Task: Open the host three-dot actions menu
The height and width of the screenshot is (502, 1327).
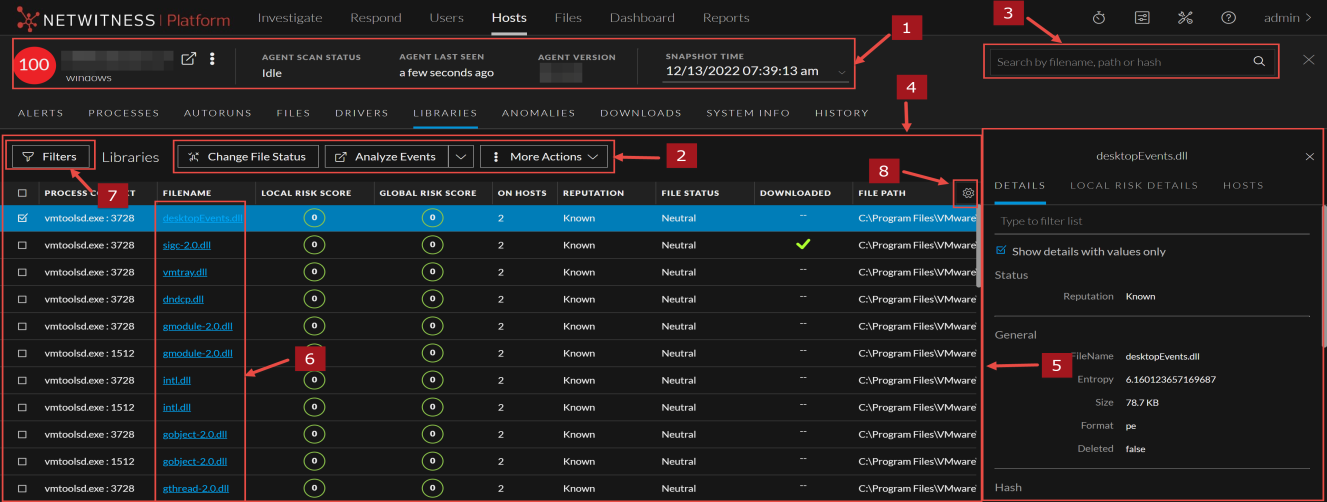Action: [212, 59]
